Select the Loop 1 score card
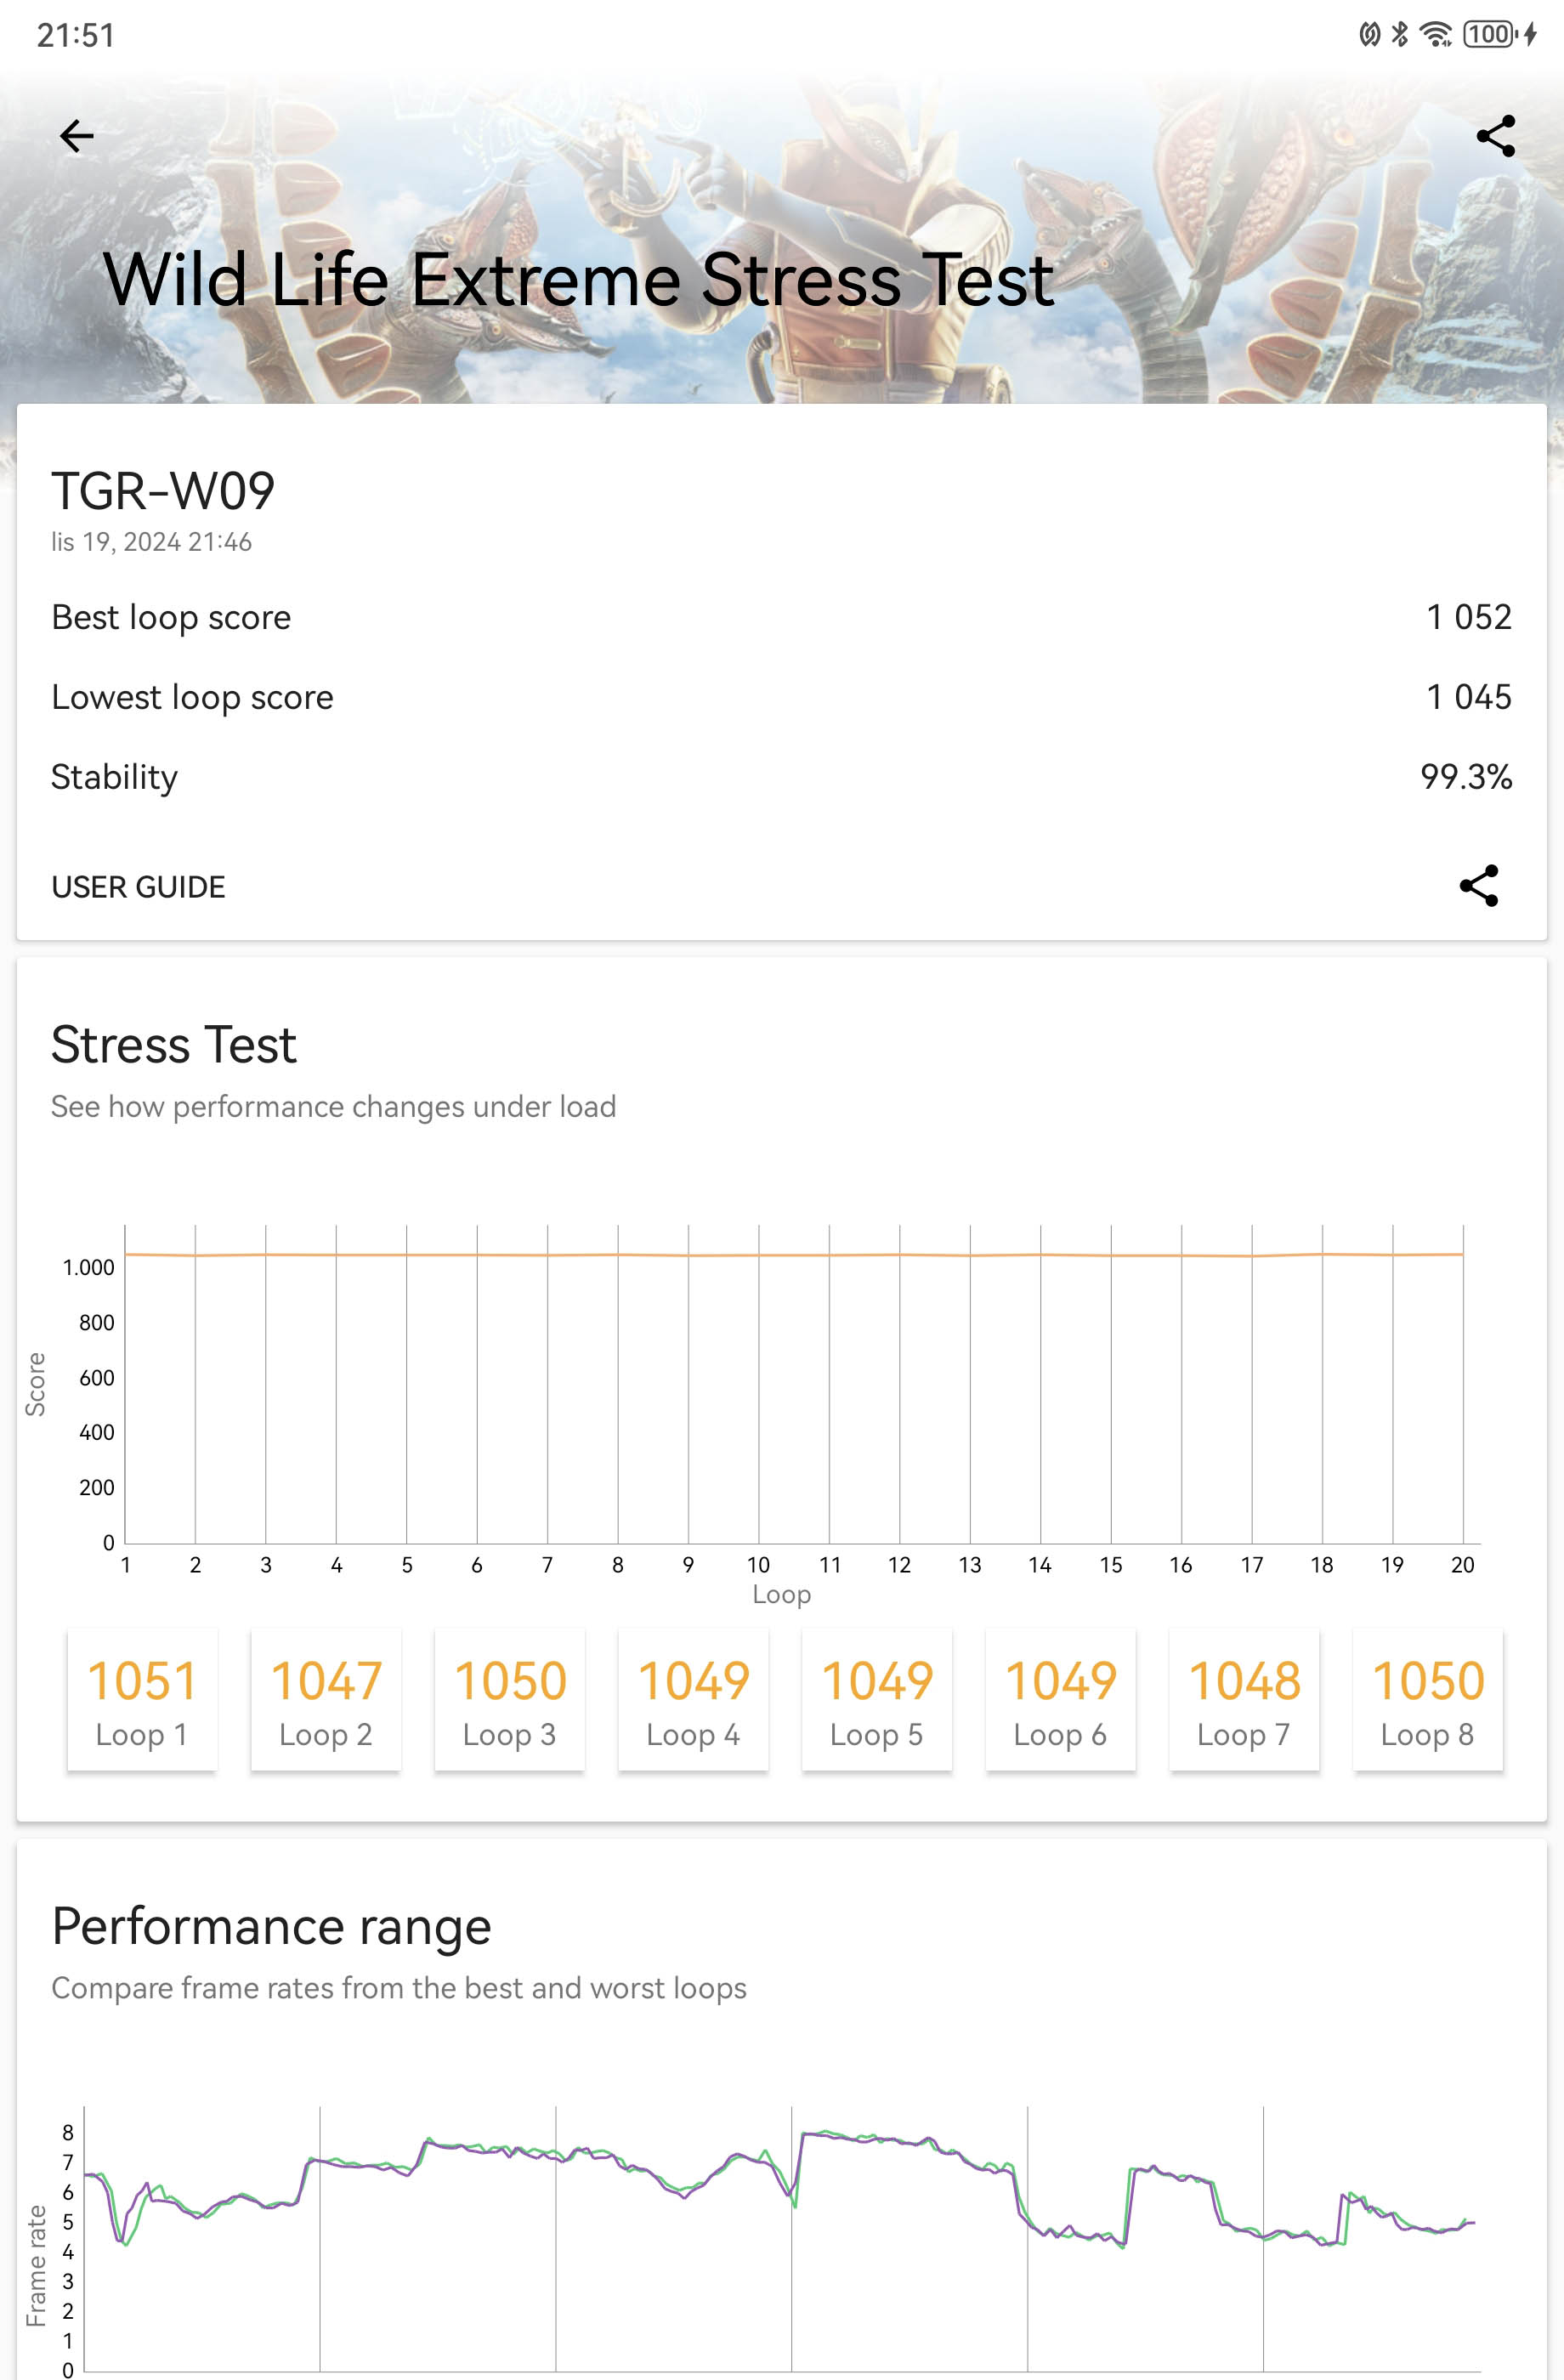The image size is (1564, 2380). pos(142,1700)
